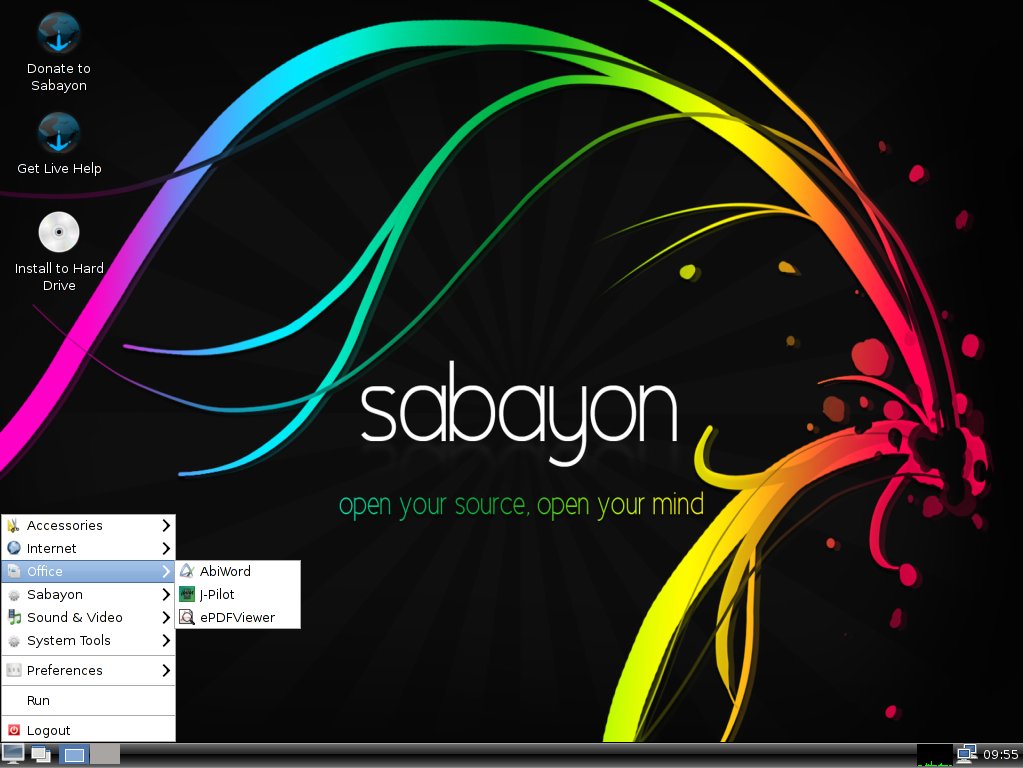Launch J-Pilot from the Office submenu
This screenshot has height=768, width=1023.
(x=238, y=594)
